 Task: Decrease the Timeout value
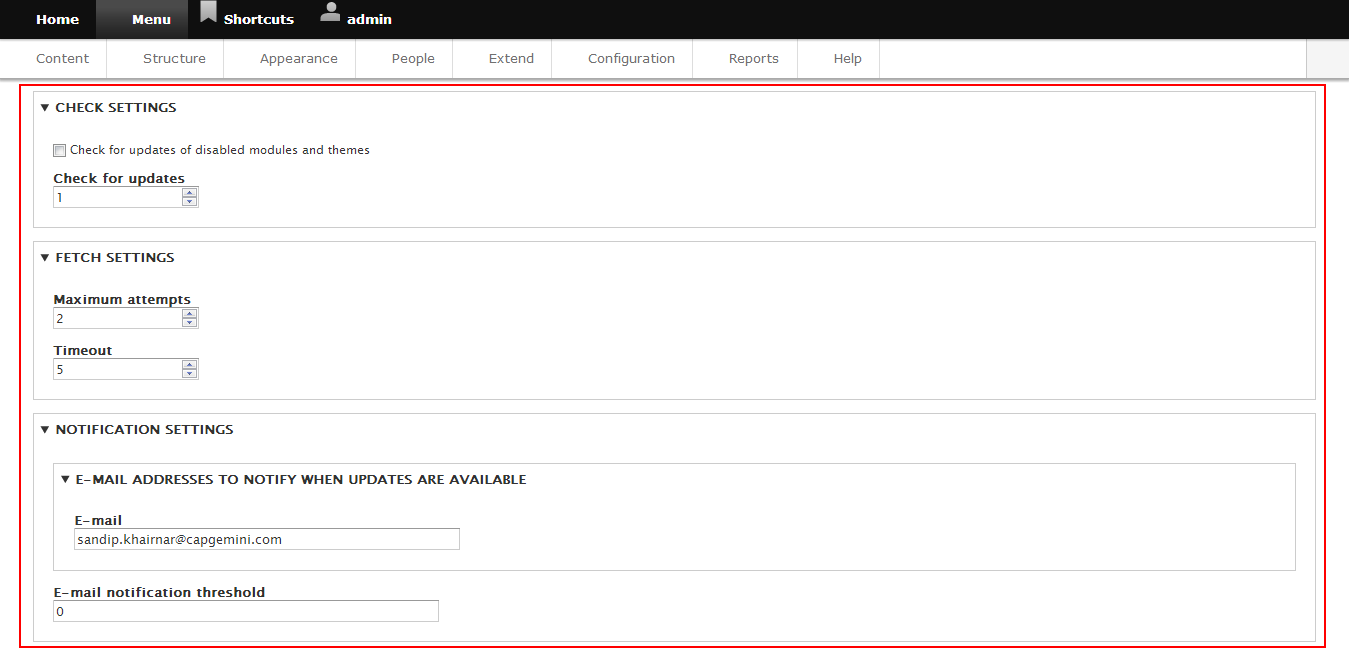pos(189,374)
